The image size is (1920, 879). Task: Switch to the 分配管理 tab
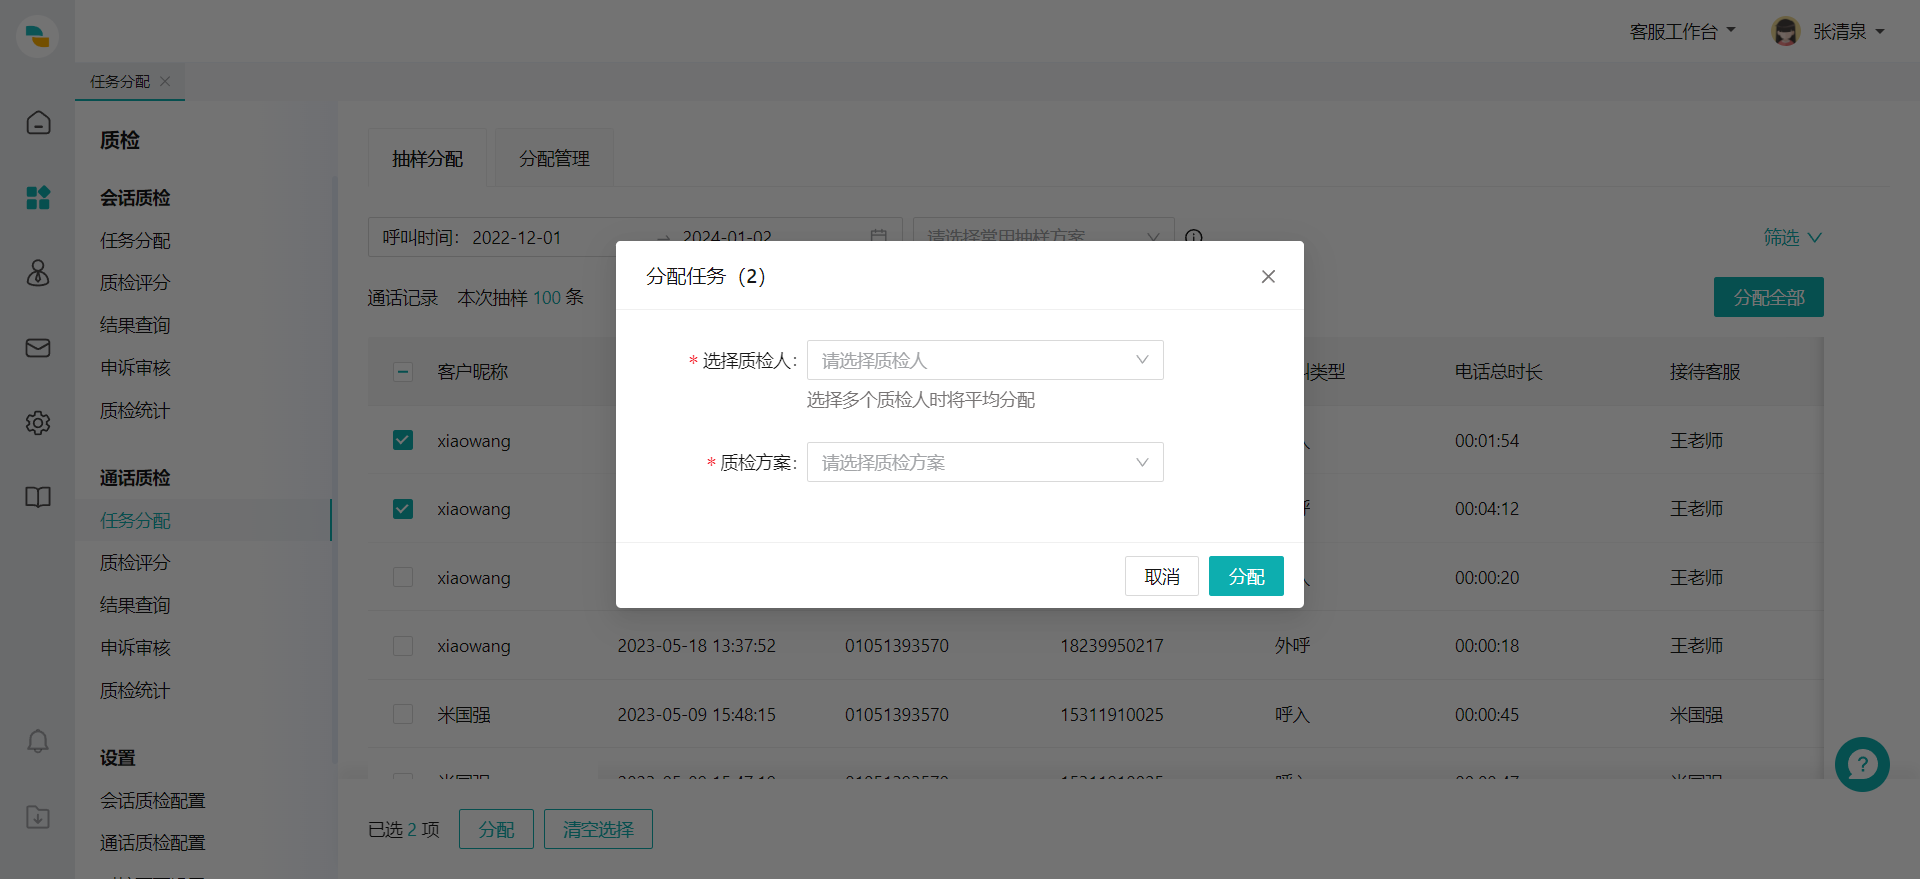click(554, 159)
